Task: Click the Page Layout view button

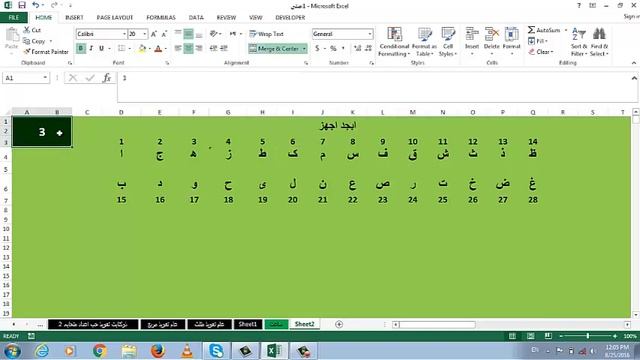Action: pyautogui.click(x=530, y=336)
